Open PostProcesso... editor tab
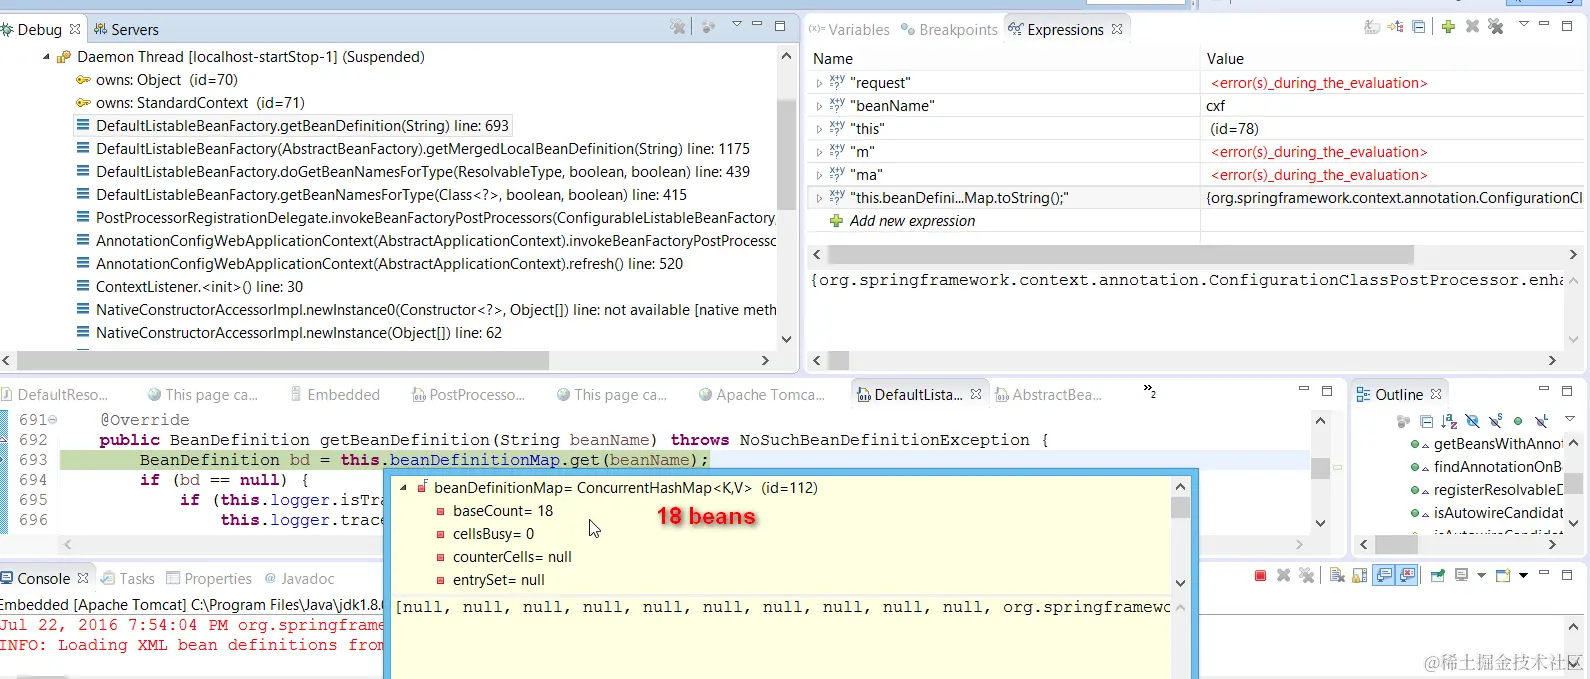Viewport: 1590px width, 679px height. click(468, 395)
